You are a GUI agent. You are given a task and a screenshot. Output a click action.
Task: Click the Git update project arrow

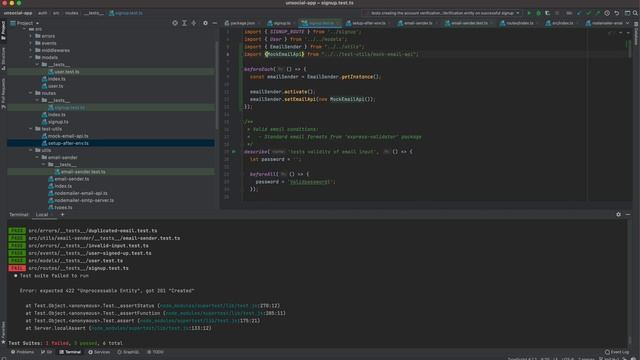[579, 13]
